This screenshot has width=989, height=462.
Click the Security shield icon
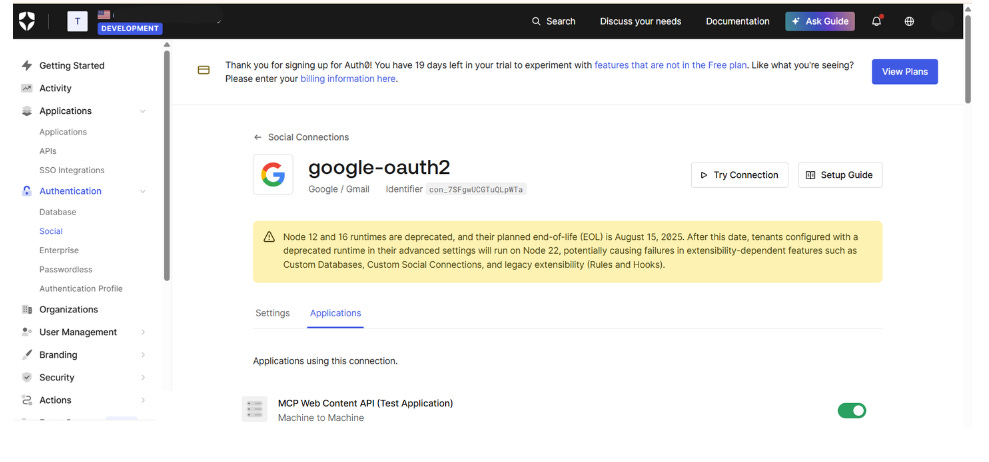tap(26, 377)
